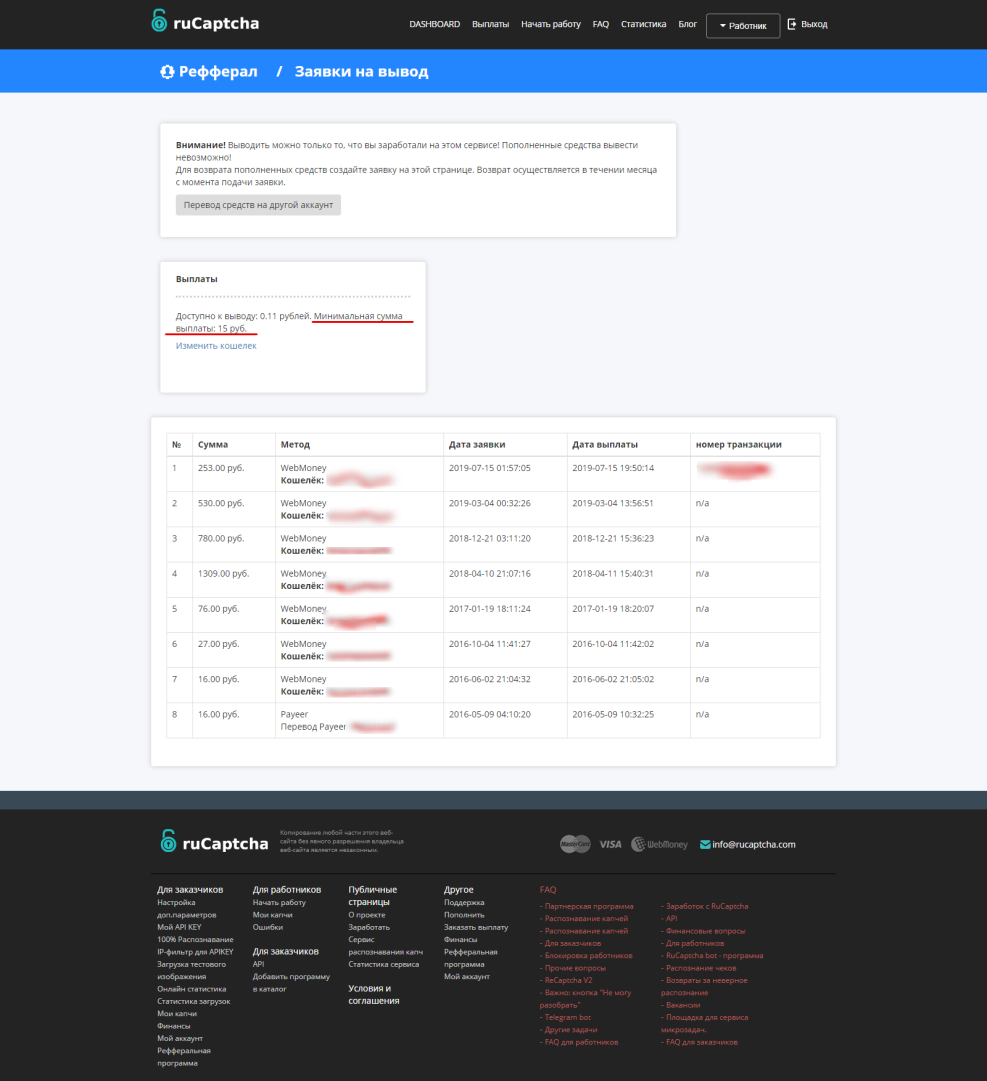Click the Мой API KEY footer link
The height and width of the screenshot is (1081, 987).
[x=179, y=927]
